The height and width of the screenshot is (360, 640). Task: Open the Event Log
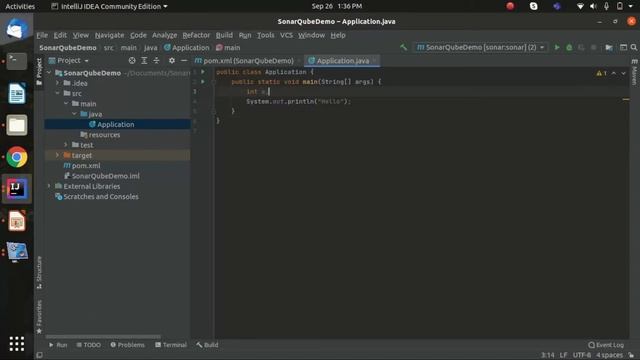(x=606, y=345)
